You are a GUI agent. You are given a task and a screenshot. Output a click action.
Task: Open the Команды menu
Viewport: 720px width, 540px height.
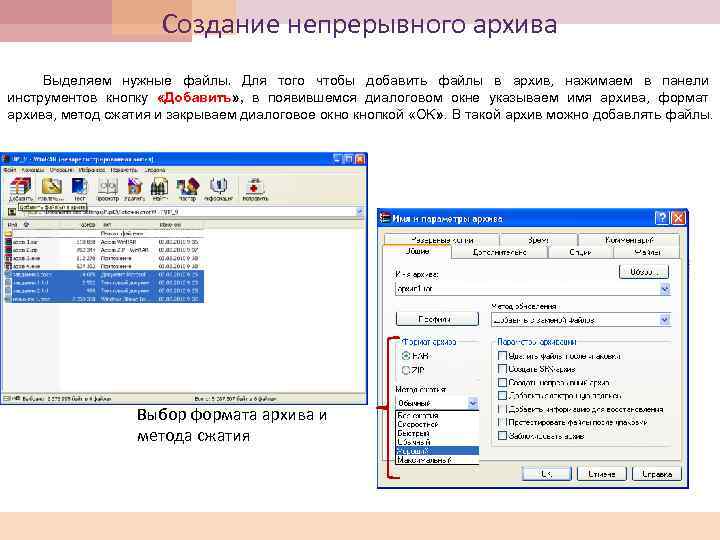coord(33,170)
